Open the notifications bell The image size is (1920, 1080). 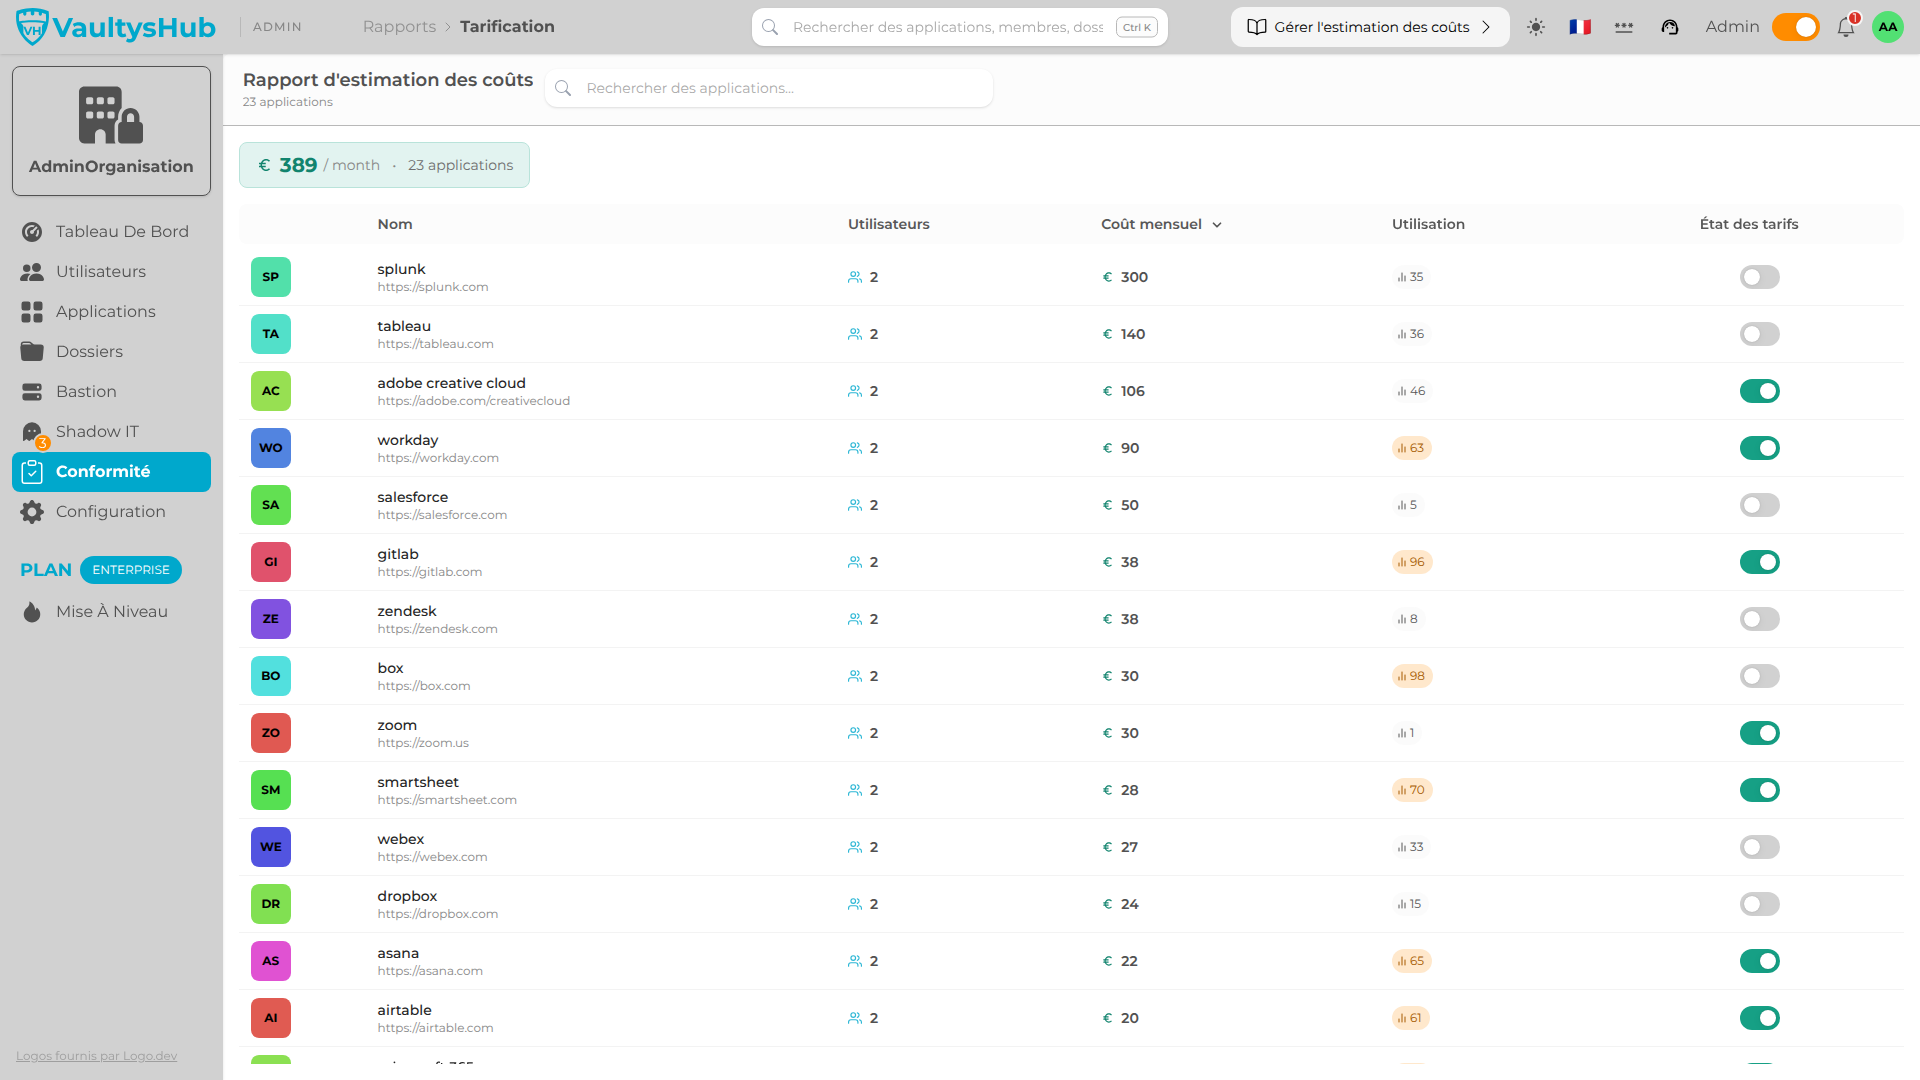pyautogui.click(x=1846, y=27)
